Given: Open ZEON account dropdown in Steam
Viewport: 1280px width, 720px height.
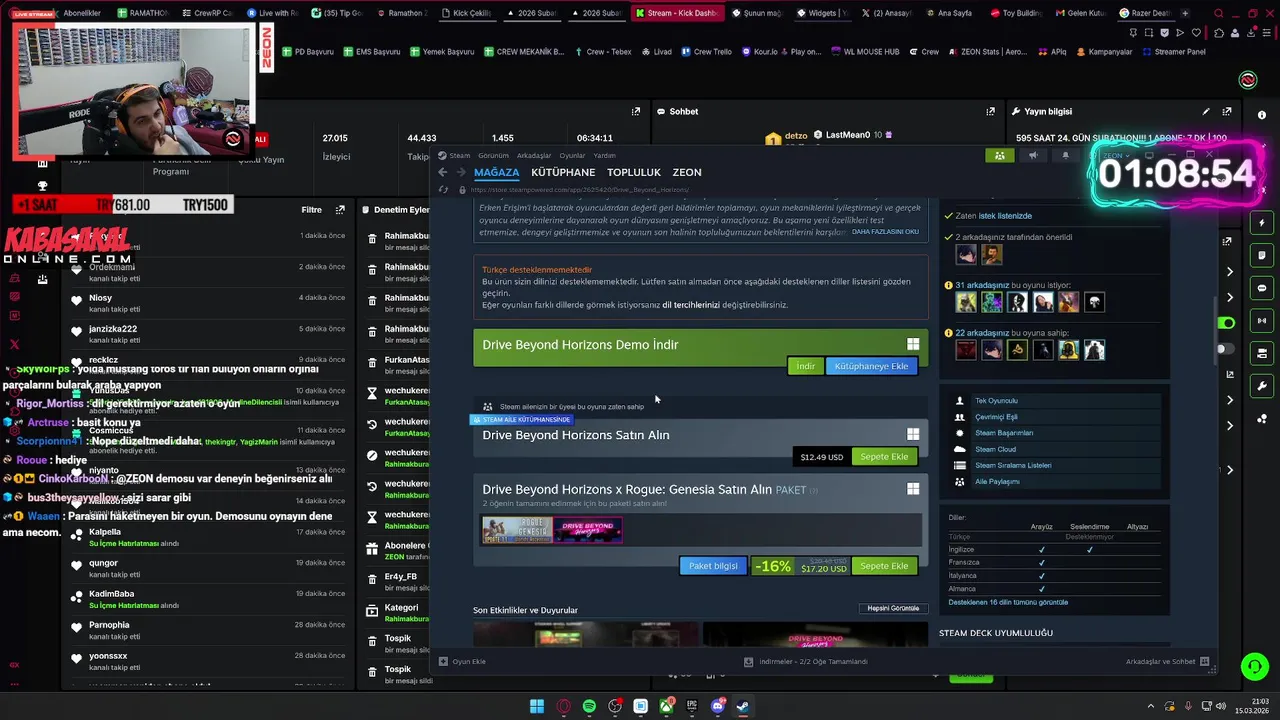Looking at the screenshot, I should [1116, 155].
